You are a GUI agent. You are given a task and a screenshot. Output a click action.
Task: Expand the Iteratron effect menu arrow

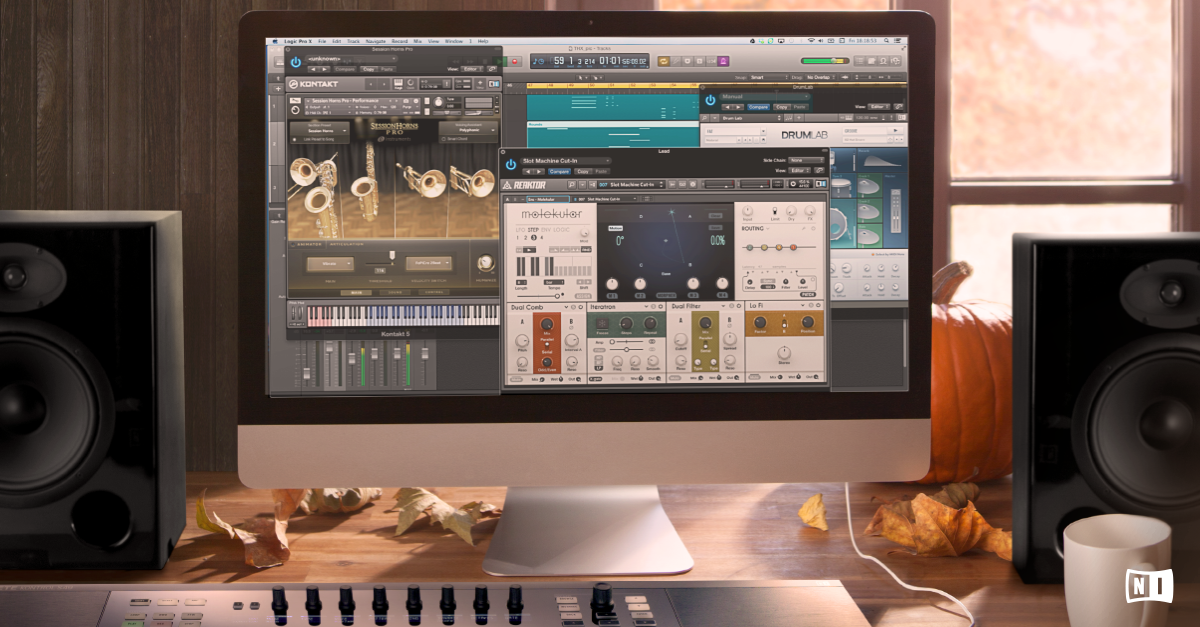coord(646,306)
